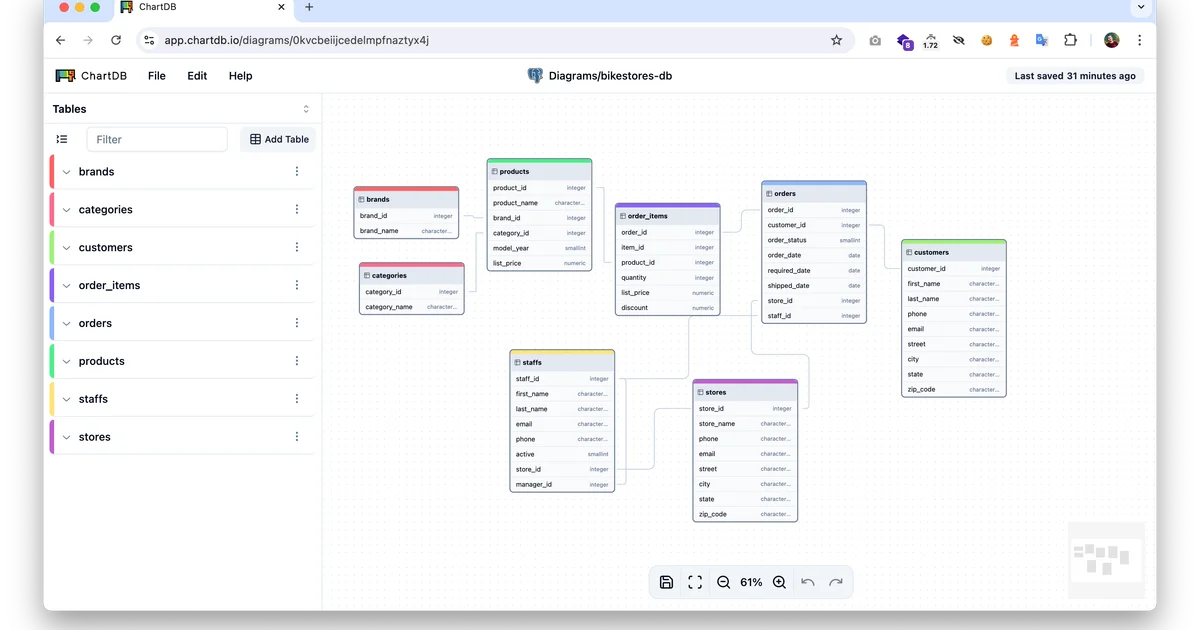Image resolution: width=1200 pixels, height=630 pixels.
Task: Click the save diagram icon
Action: (667, 582)
